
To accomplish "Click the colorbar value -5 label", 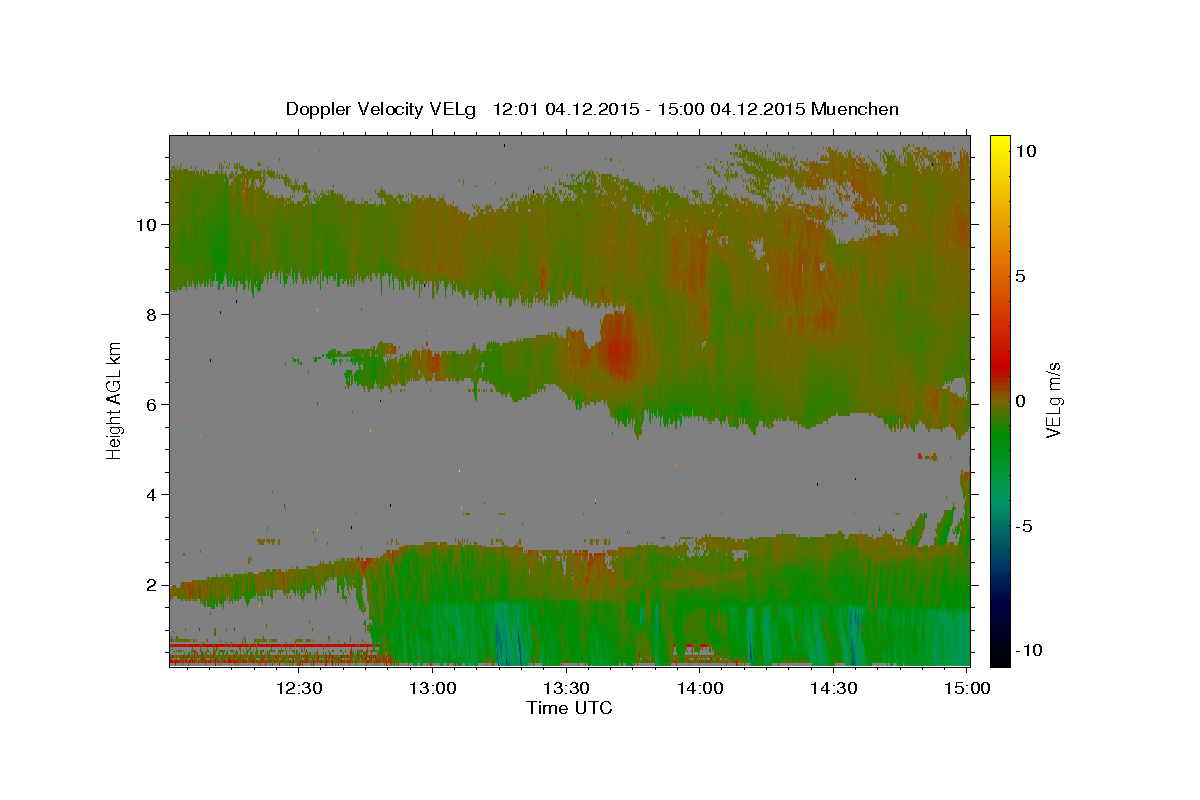I will [x=1024, y=526].
